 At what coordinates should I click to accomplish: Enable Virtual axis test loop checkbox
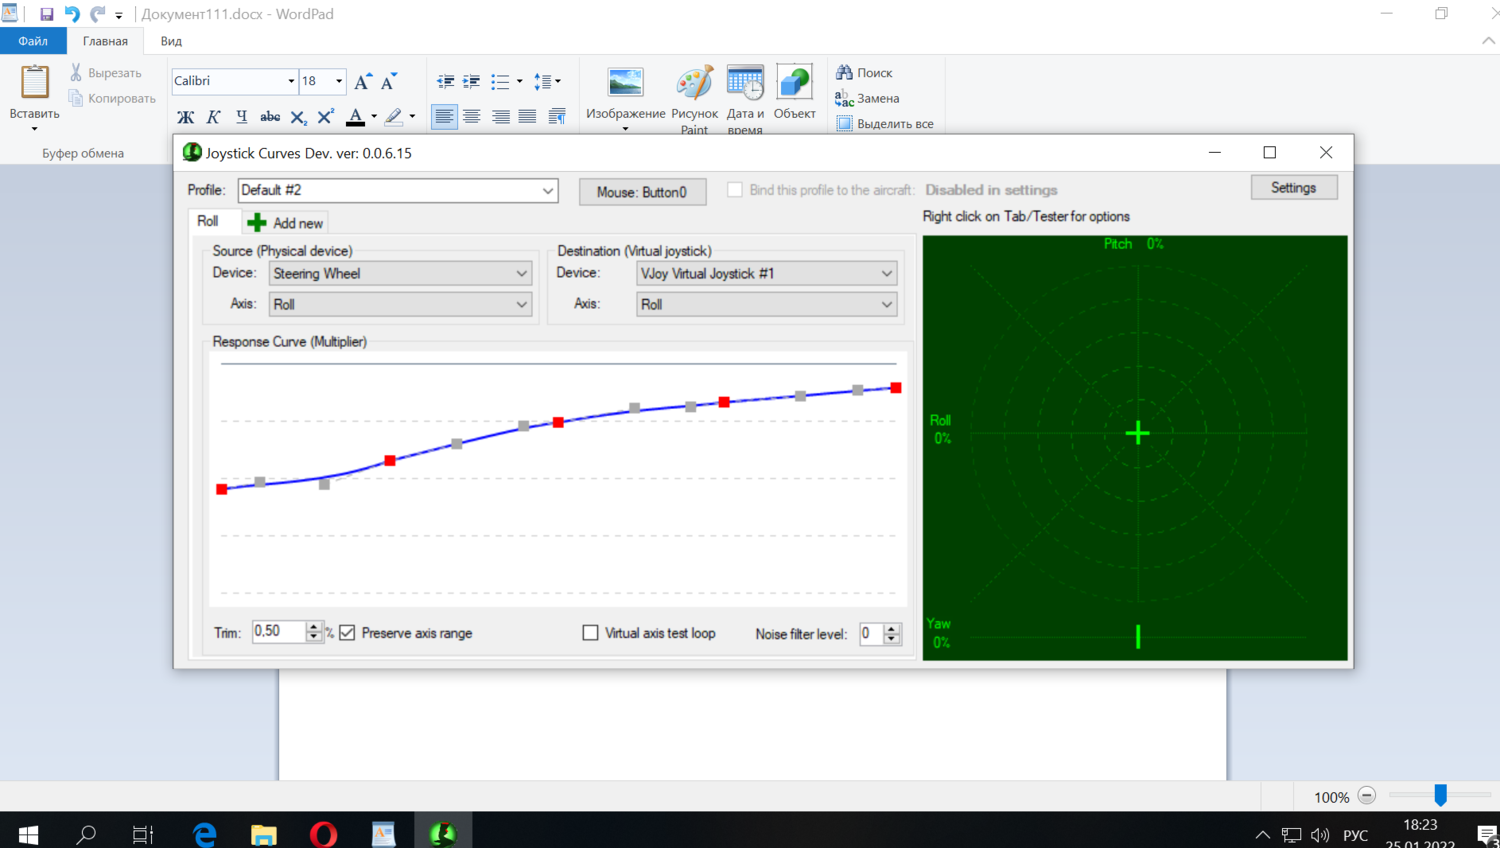pos(590,633)
